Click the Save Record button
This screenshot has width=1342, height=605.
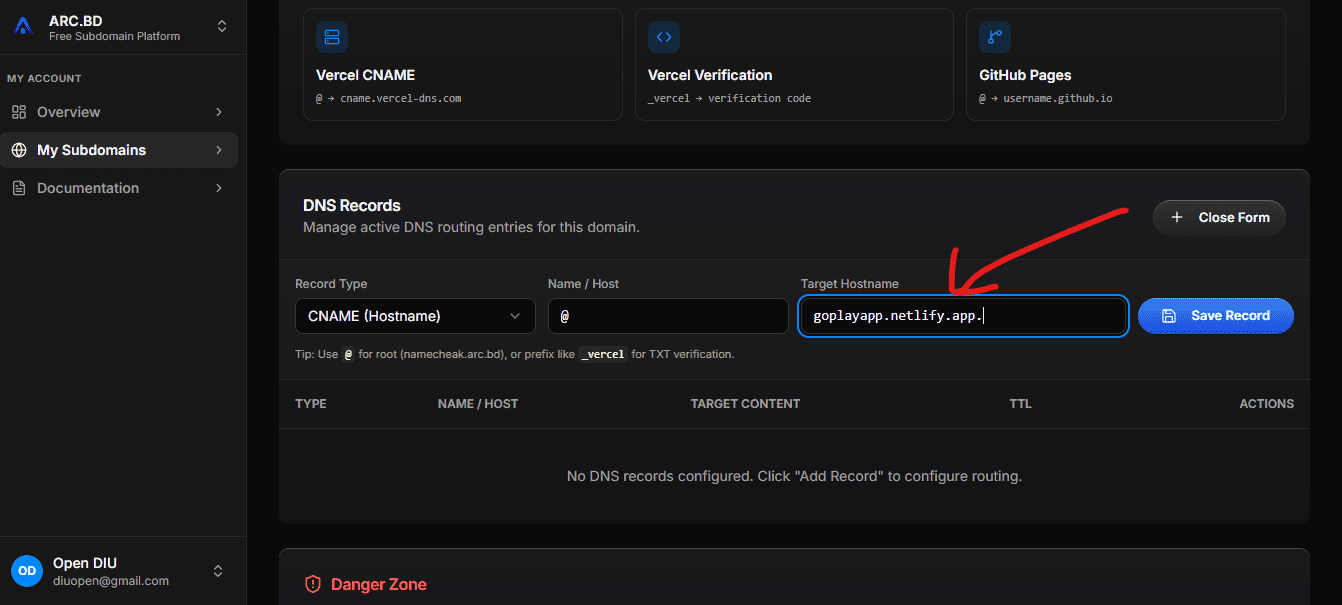pyautogui.click(x=1216, y=316)
